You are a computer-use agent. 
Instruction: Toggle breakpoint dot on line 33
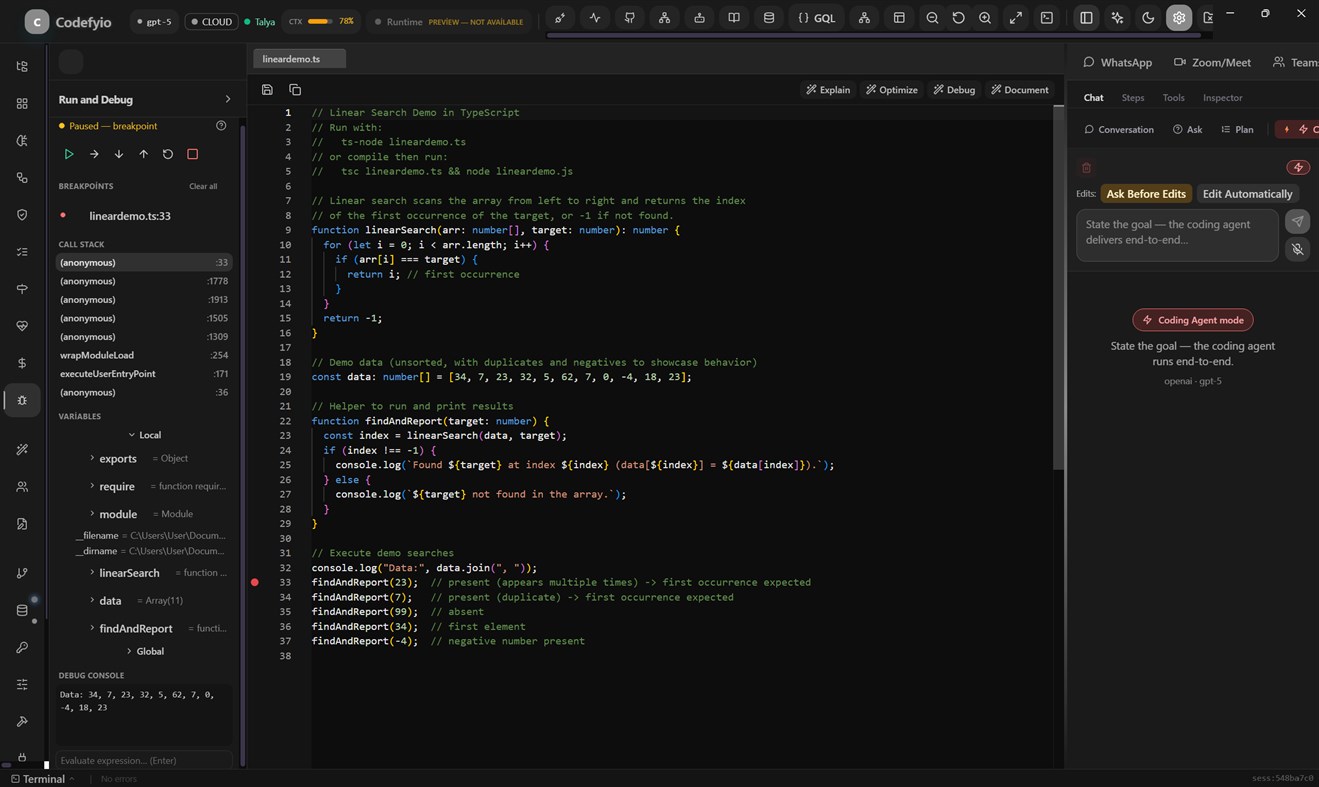pos(255,582)
